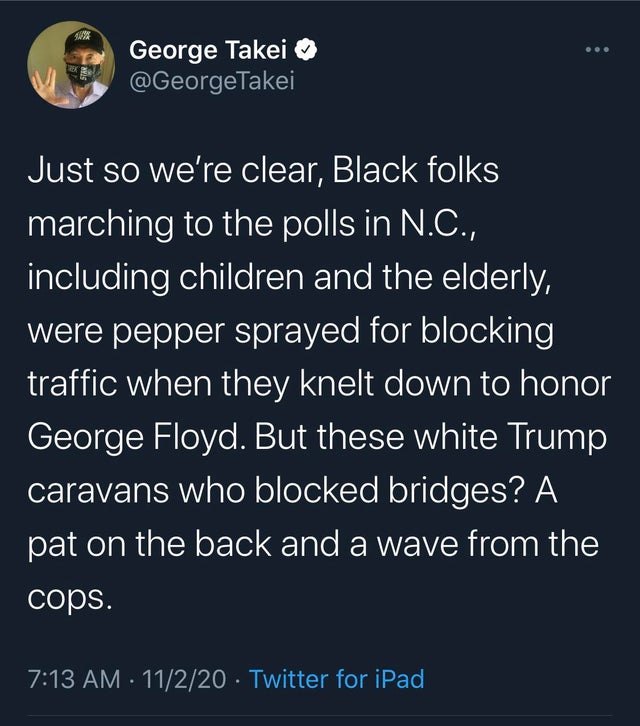
Task: Click the phrase "pepper sprayed" in tweet
Action: click(x=236, y=332)
